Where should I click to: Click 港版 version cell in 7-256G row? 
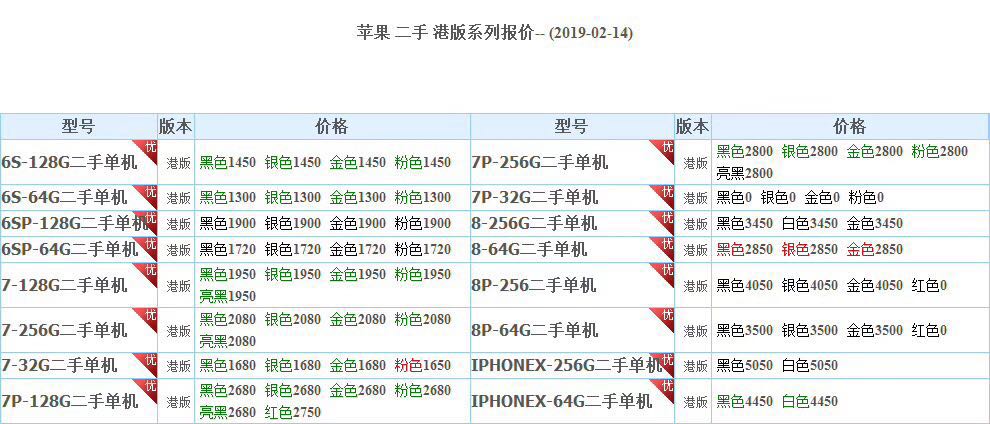tap(178, 331)
